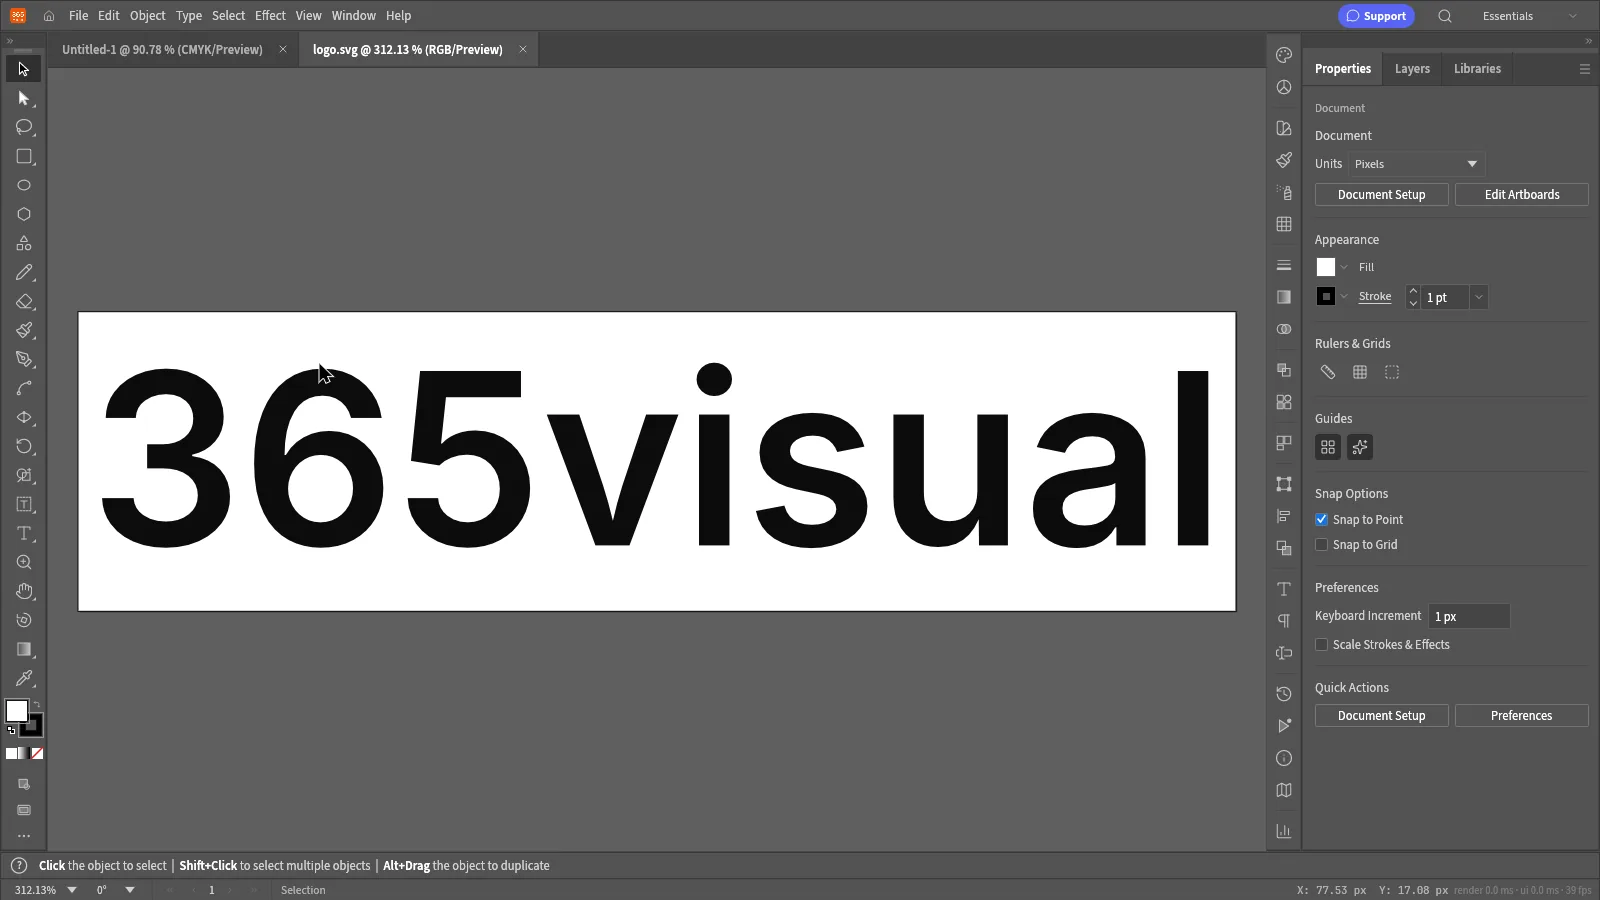Click Document Setup under Document section
This screenshot has height=900, width=1600.
(x=1382, y=195)
